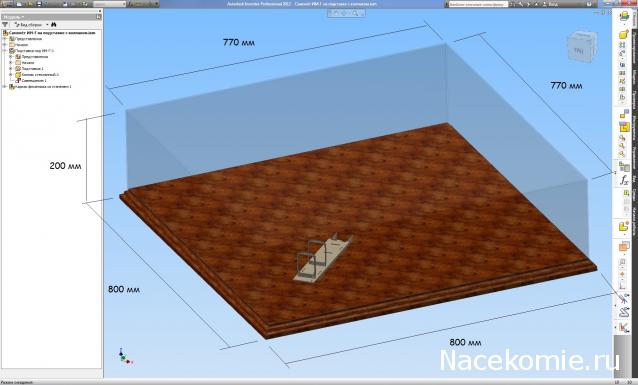638x385 pixels.
Task: Open the material dropdown in quick access toolbar
Action: pyautogui.click(x=109, y=4)
